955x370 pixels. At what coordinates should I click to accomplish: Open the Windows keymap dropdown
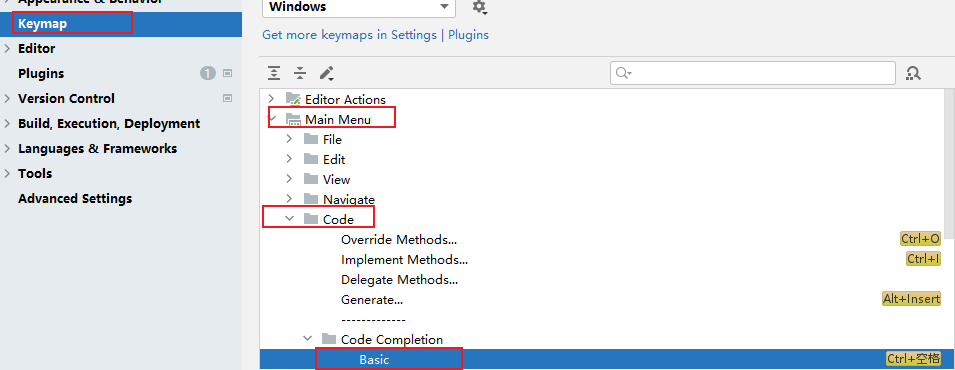pos(359,7)
